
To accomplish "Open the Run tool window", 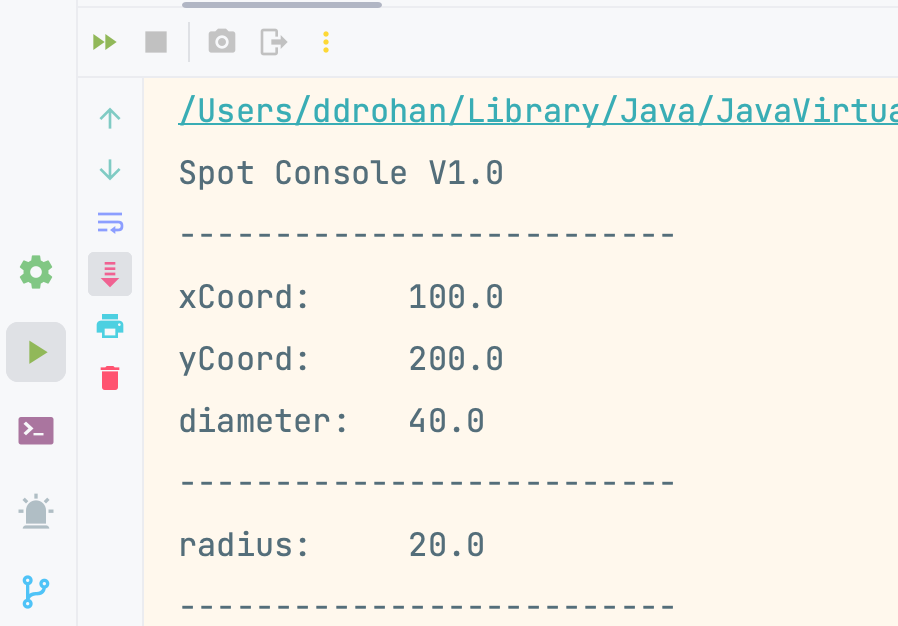I will tap(36, 352).
